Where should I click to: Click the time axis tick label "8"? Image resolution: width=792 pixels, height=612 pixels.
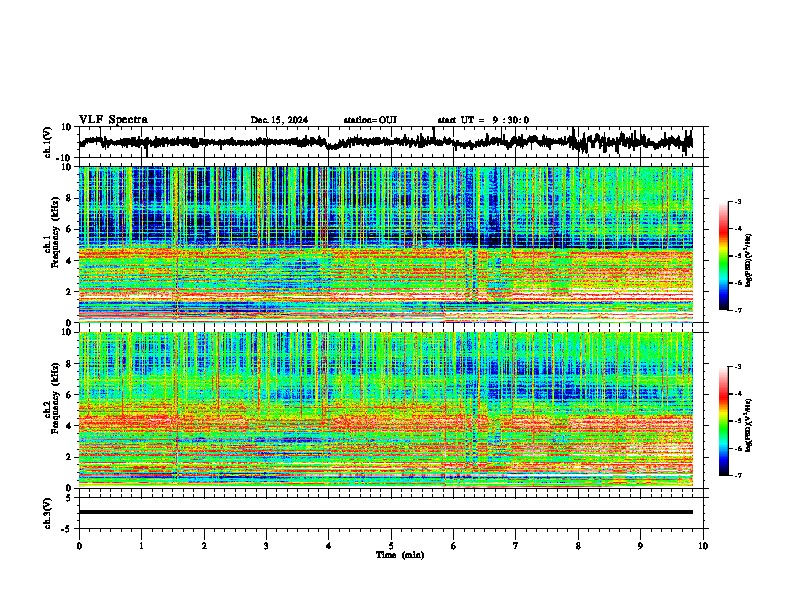tap(578, 546)
